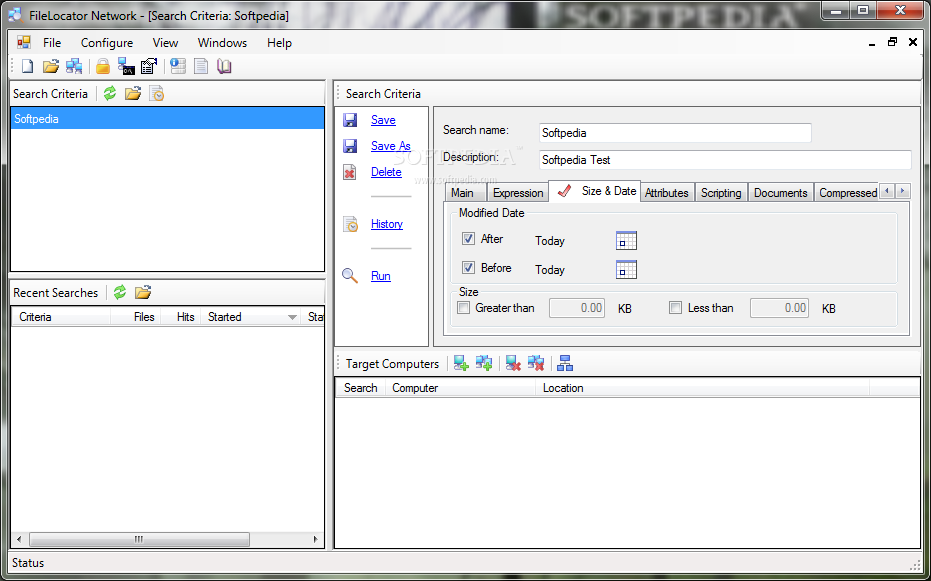This screenshot has width=931, height=581.
Task: Refresh the Search Criteria list
Action: tap(110, 93)
